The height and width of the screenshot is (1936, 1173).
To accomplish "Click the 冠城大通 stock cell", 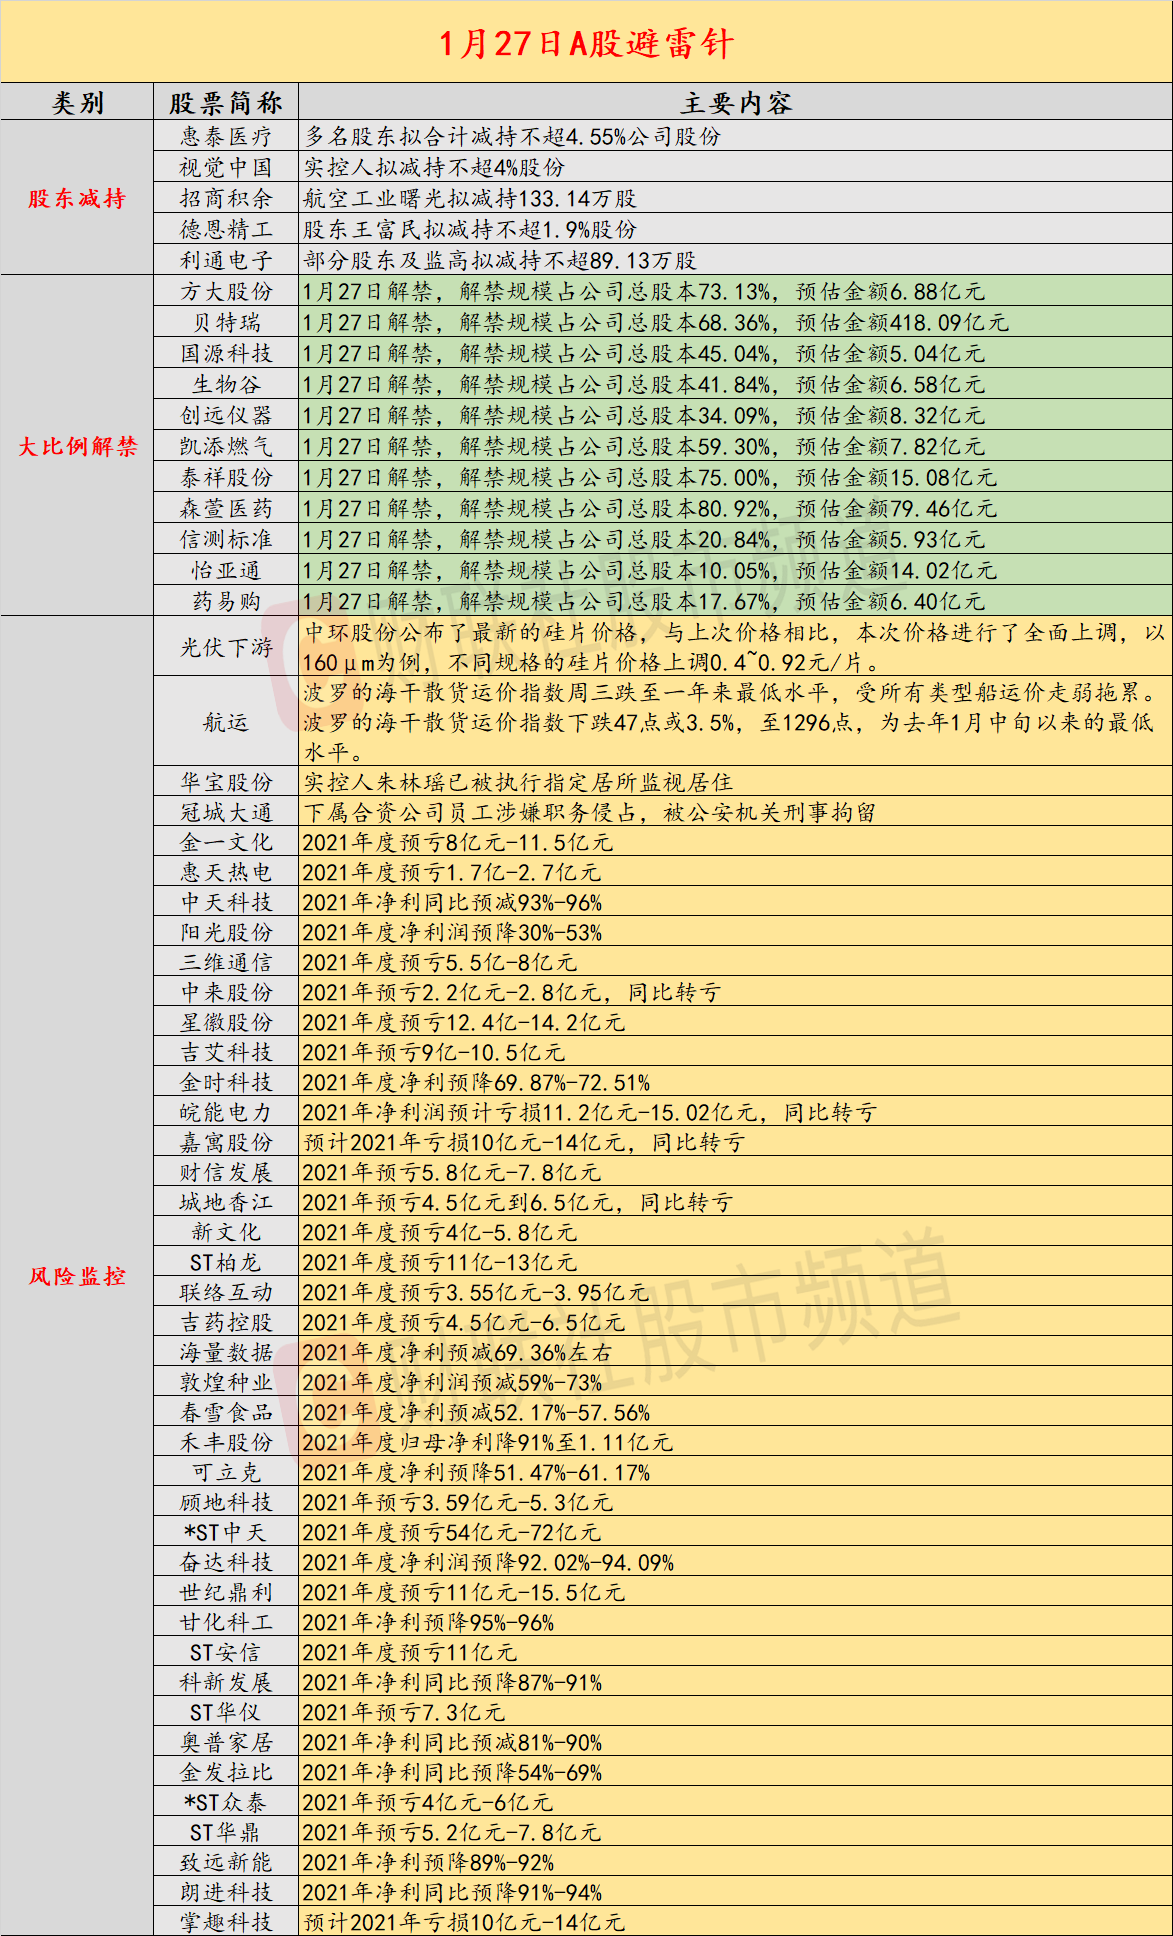I will pyautogui.click(x=226, y=812).
